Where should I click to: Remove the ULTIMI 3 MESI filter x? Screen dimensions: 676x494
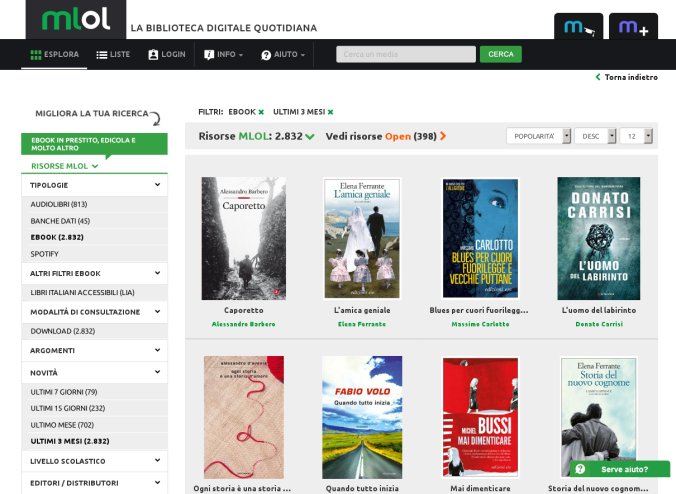pos(330,112)
